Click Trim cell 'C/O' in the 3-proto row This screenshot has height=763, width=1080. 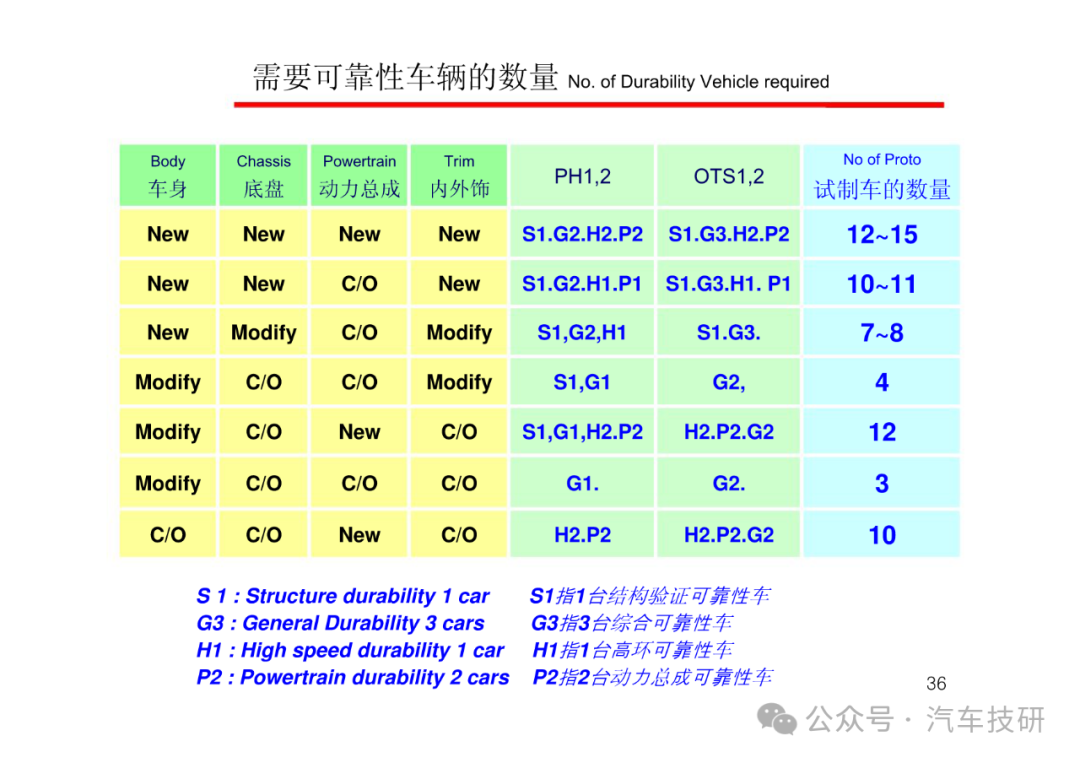pos(459,483)
